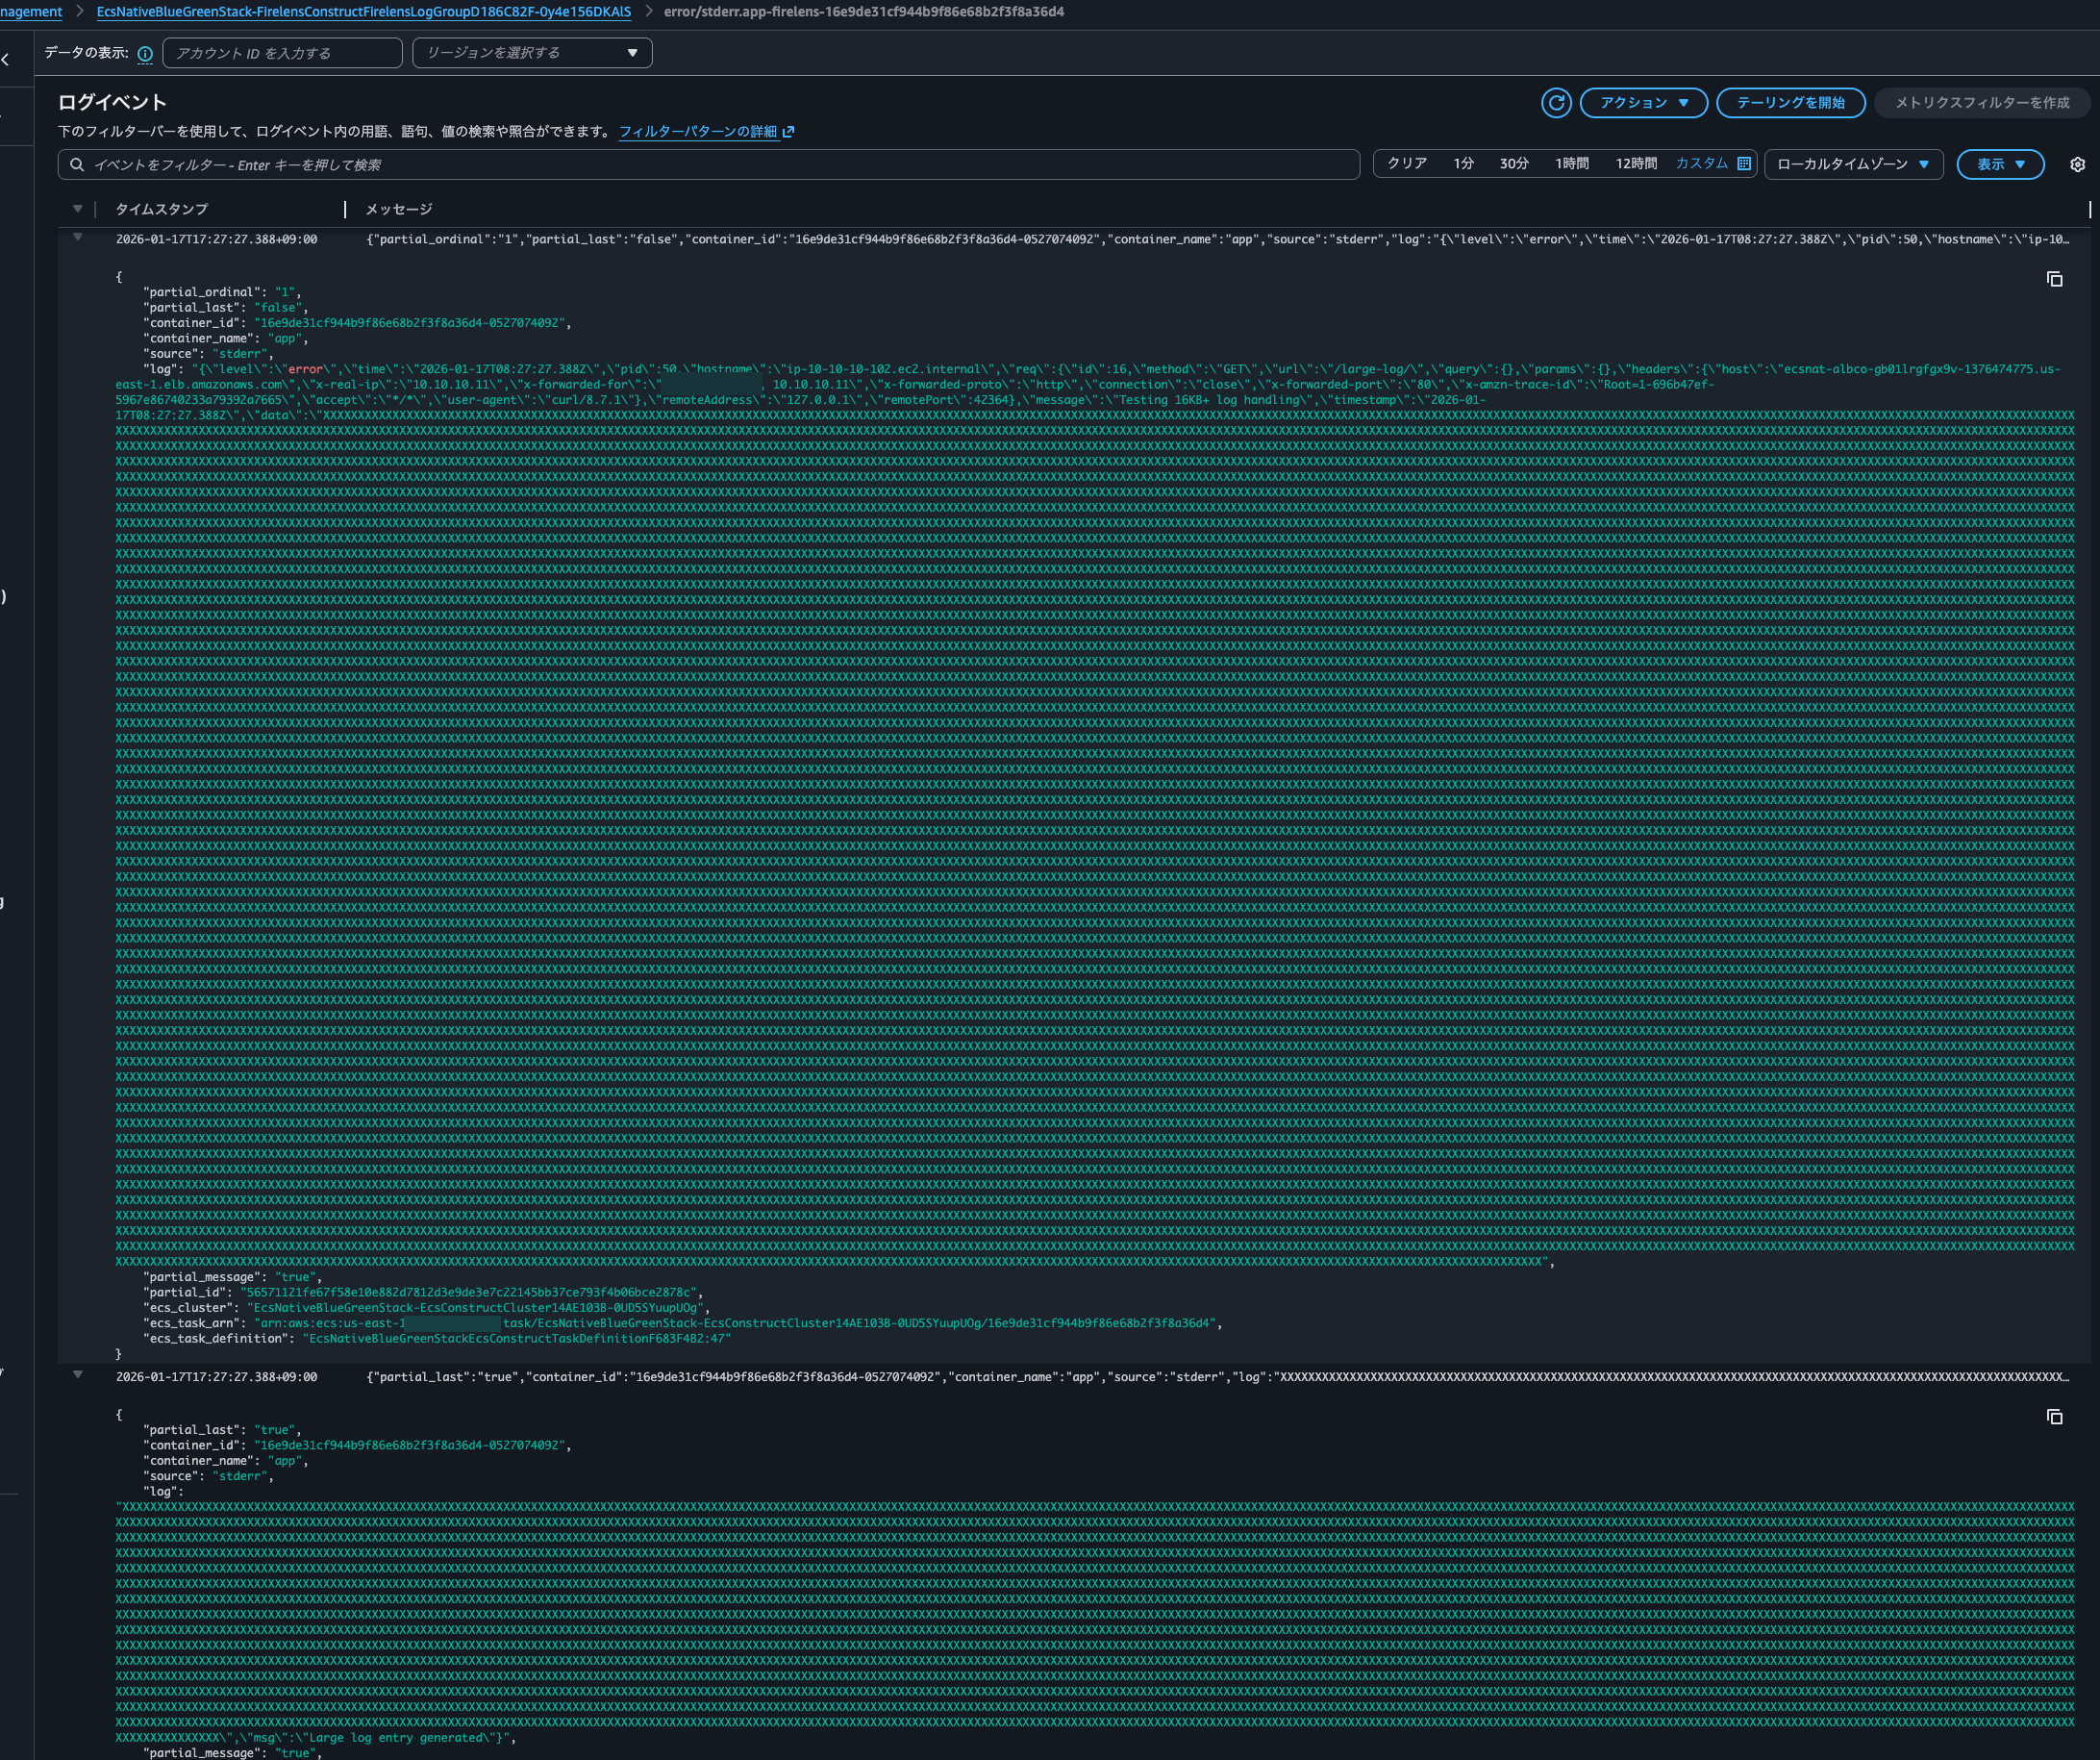Copy the first expanded log event JSON
The image size is (2100, 1760).
point(2054,279)
